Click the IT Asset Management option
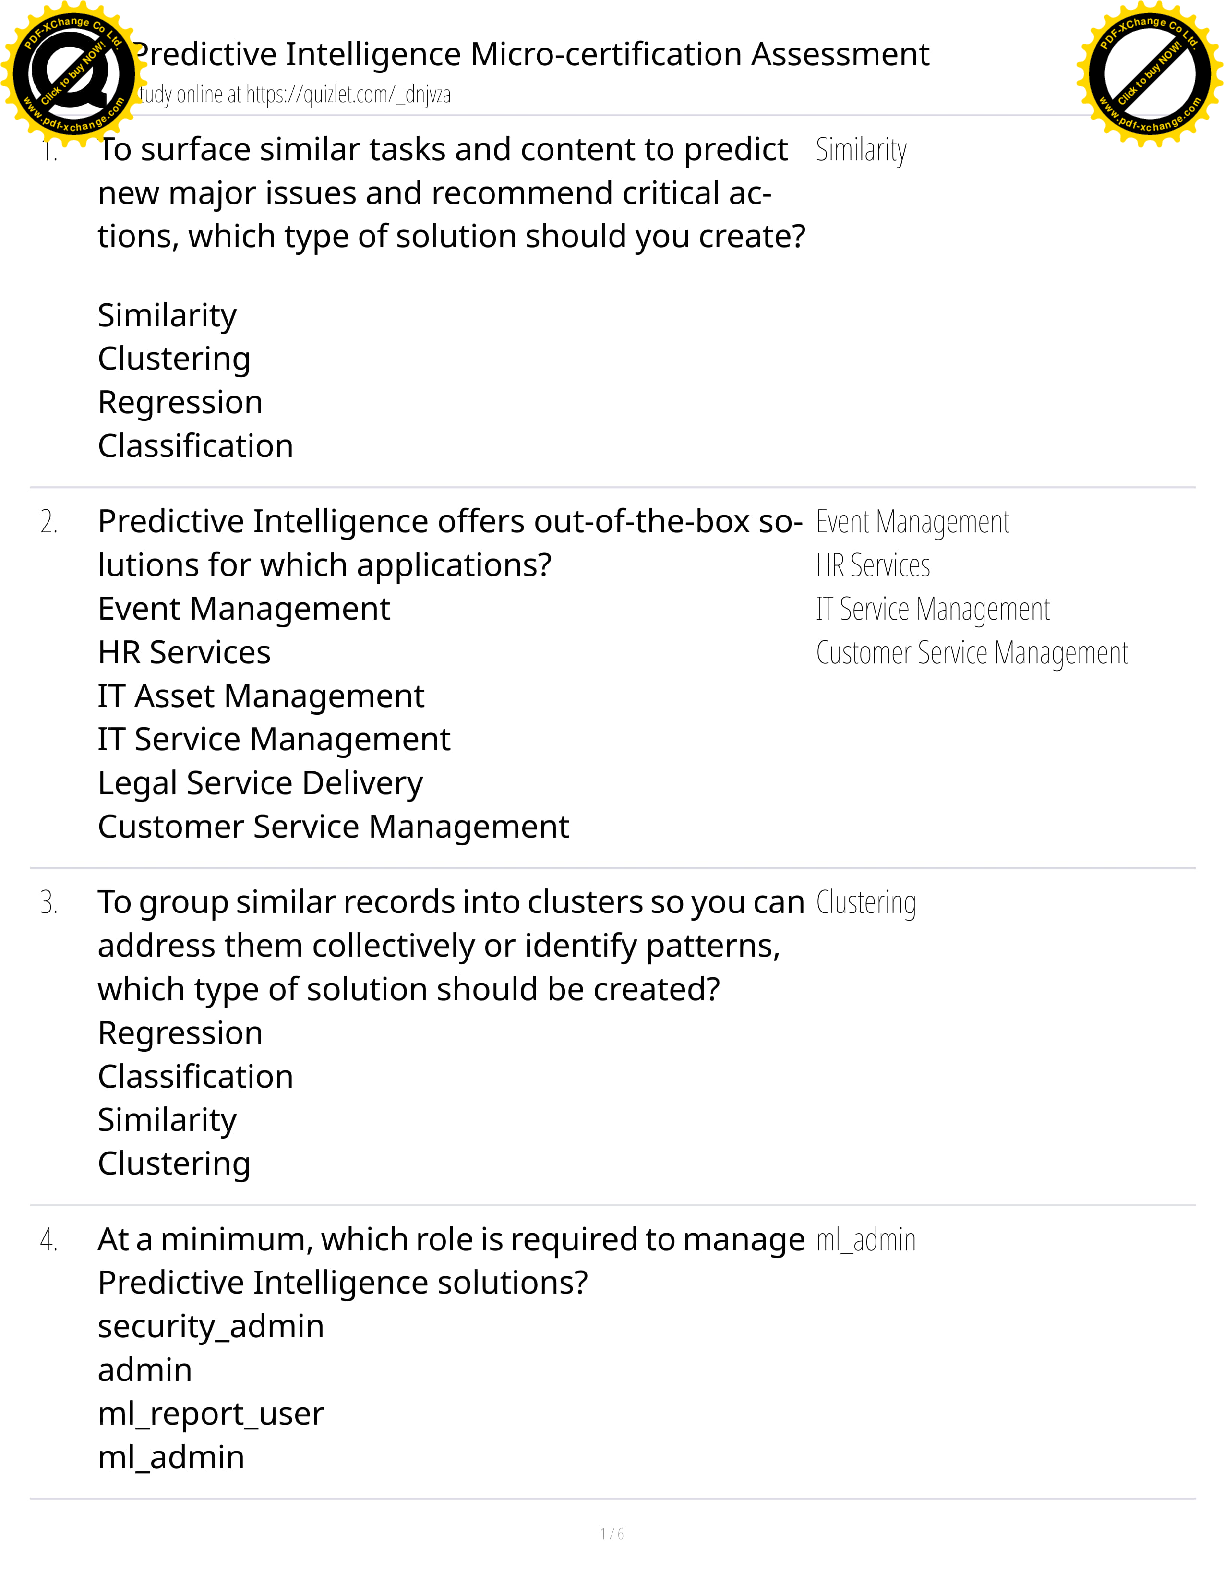 [x=261, y=696]
